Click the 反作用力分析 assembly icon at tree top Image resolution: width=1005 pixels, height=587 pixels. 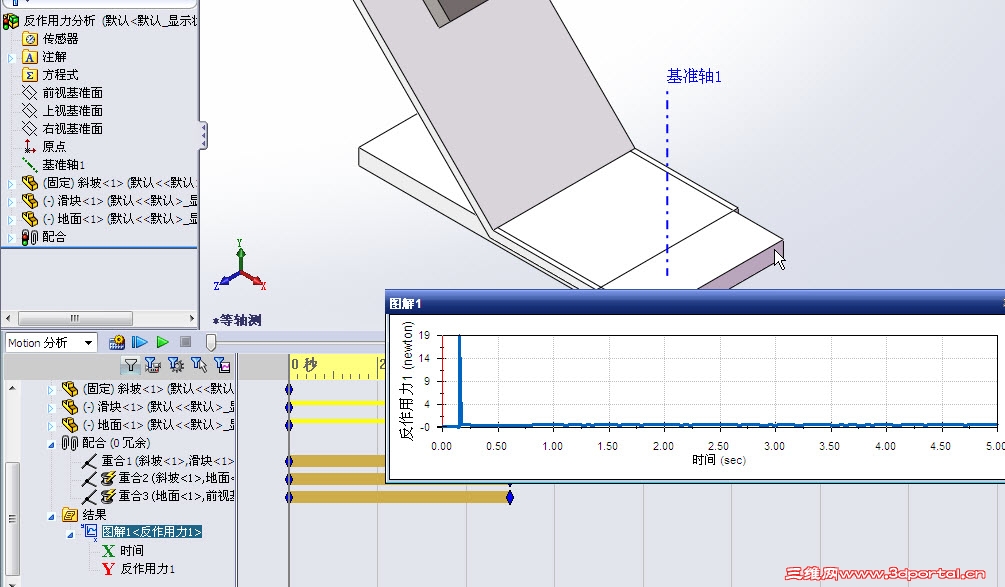11,21
